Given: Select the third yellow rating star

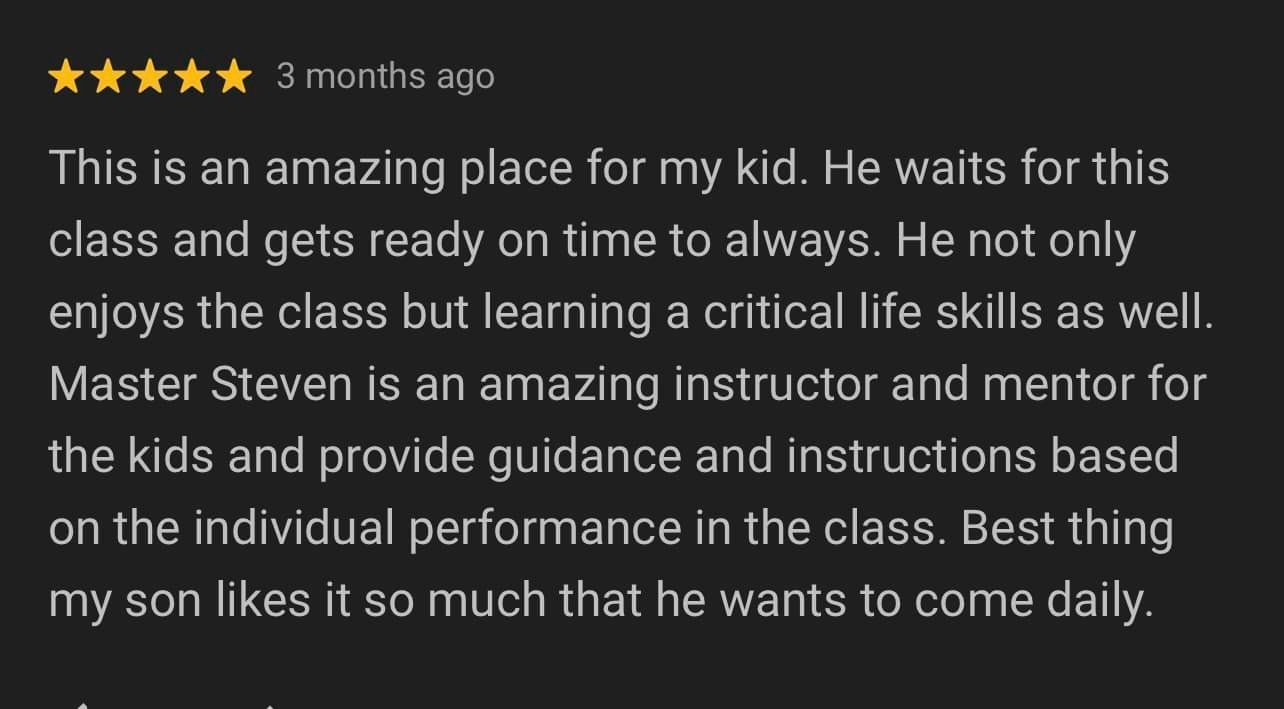Looking at the screenshot, I should [150, 77].
